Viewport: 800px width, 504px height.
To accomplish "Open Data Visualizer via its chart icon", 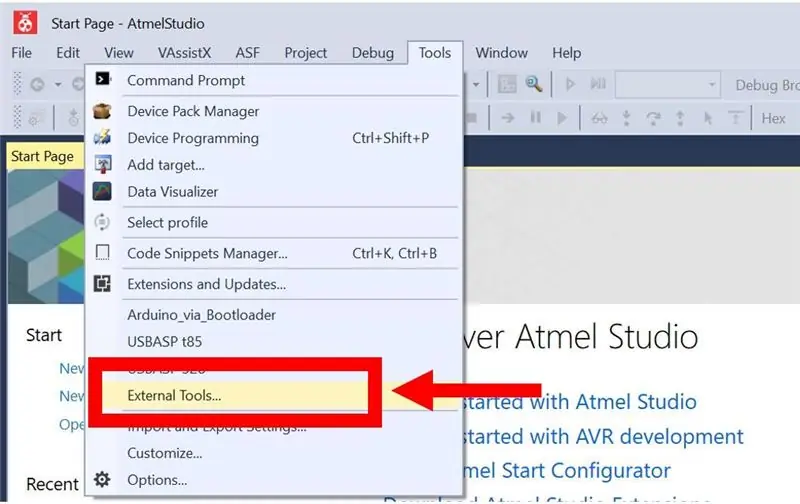I will click(x=102, y=191).
